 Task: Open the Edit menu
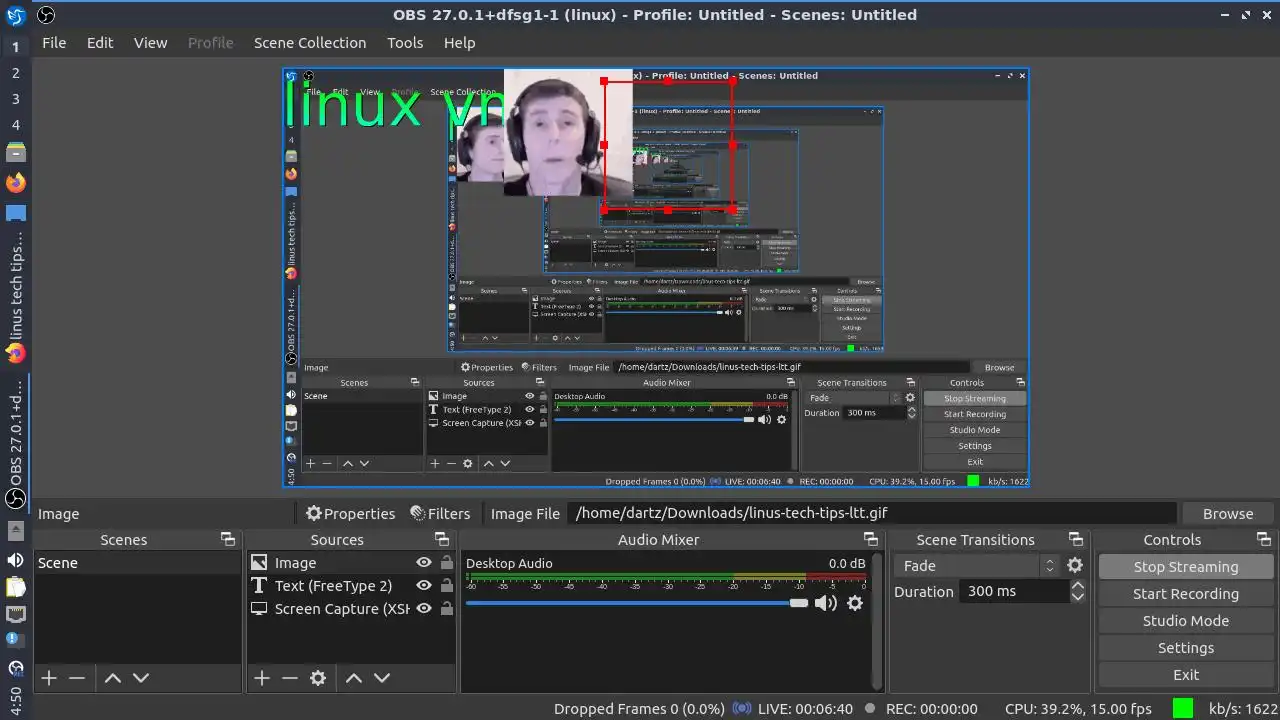(100, 43)
